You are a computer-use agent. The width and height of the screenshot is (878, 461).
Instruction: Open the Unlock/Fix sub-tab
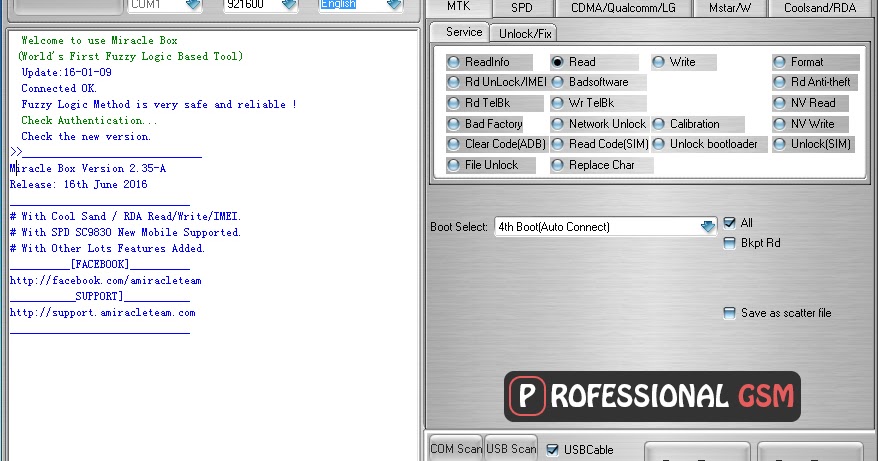(525, 34)
